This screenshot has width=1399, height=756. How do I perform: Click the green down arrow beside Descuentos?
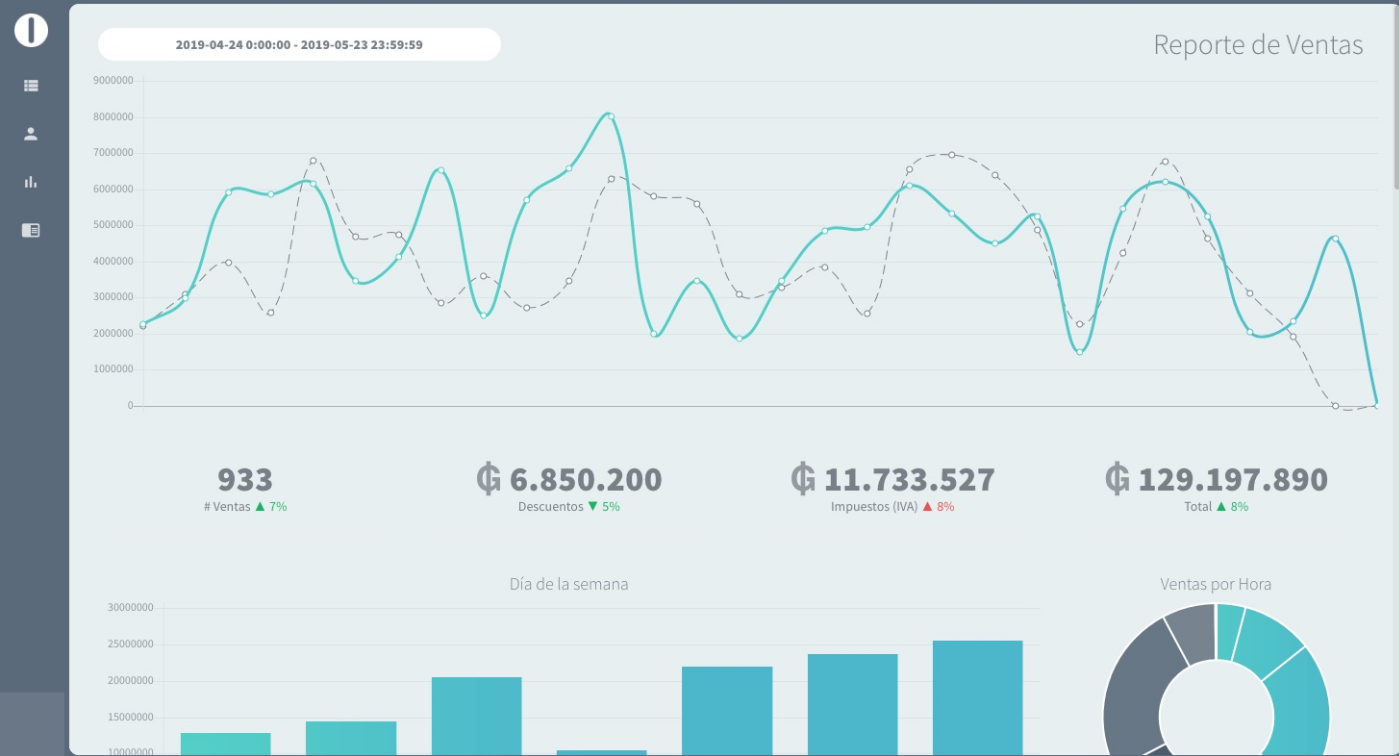coord(593,507)
